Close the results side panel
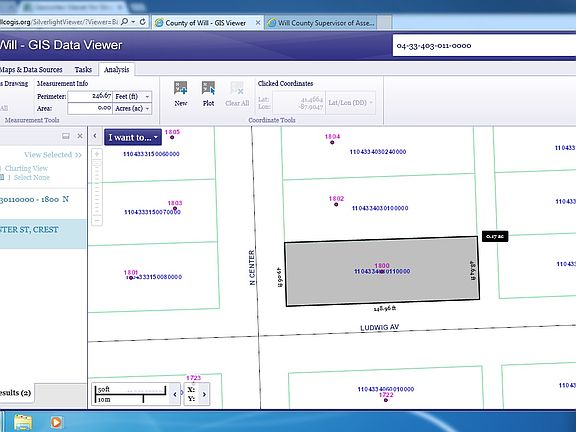 (80, 136)
